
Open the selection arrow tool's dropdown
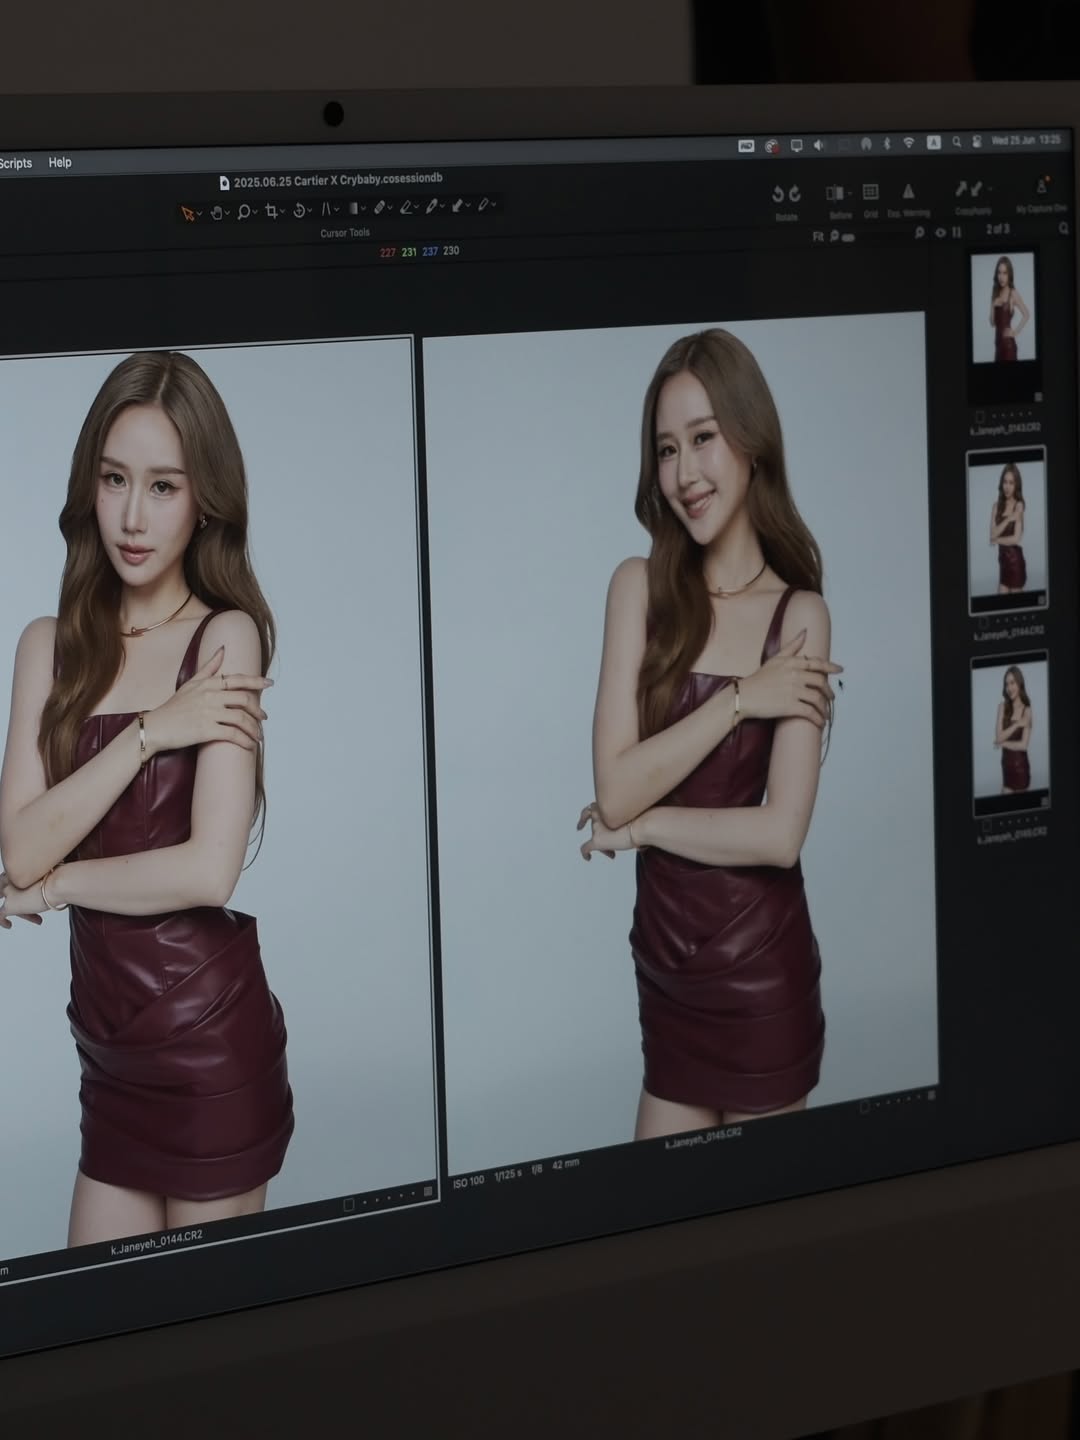click(198, 212)
